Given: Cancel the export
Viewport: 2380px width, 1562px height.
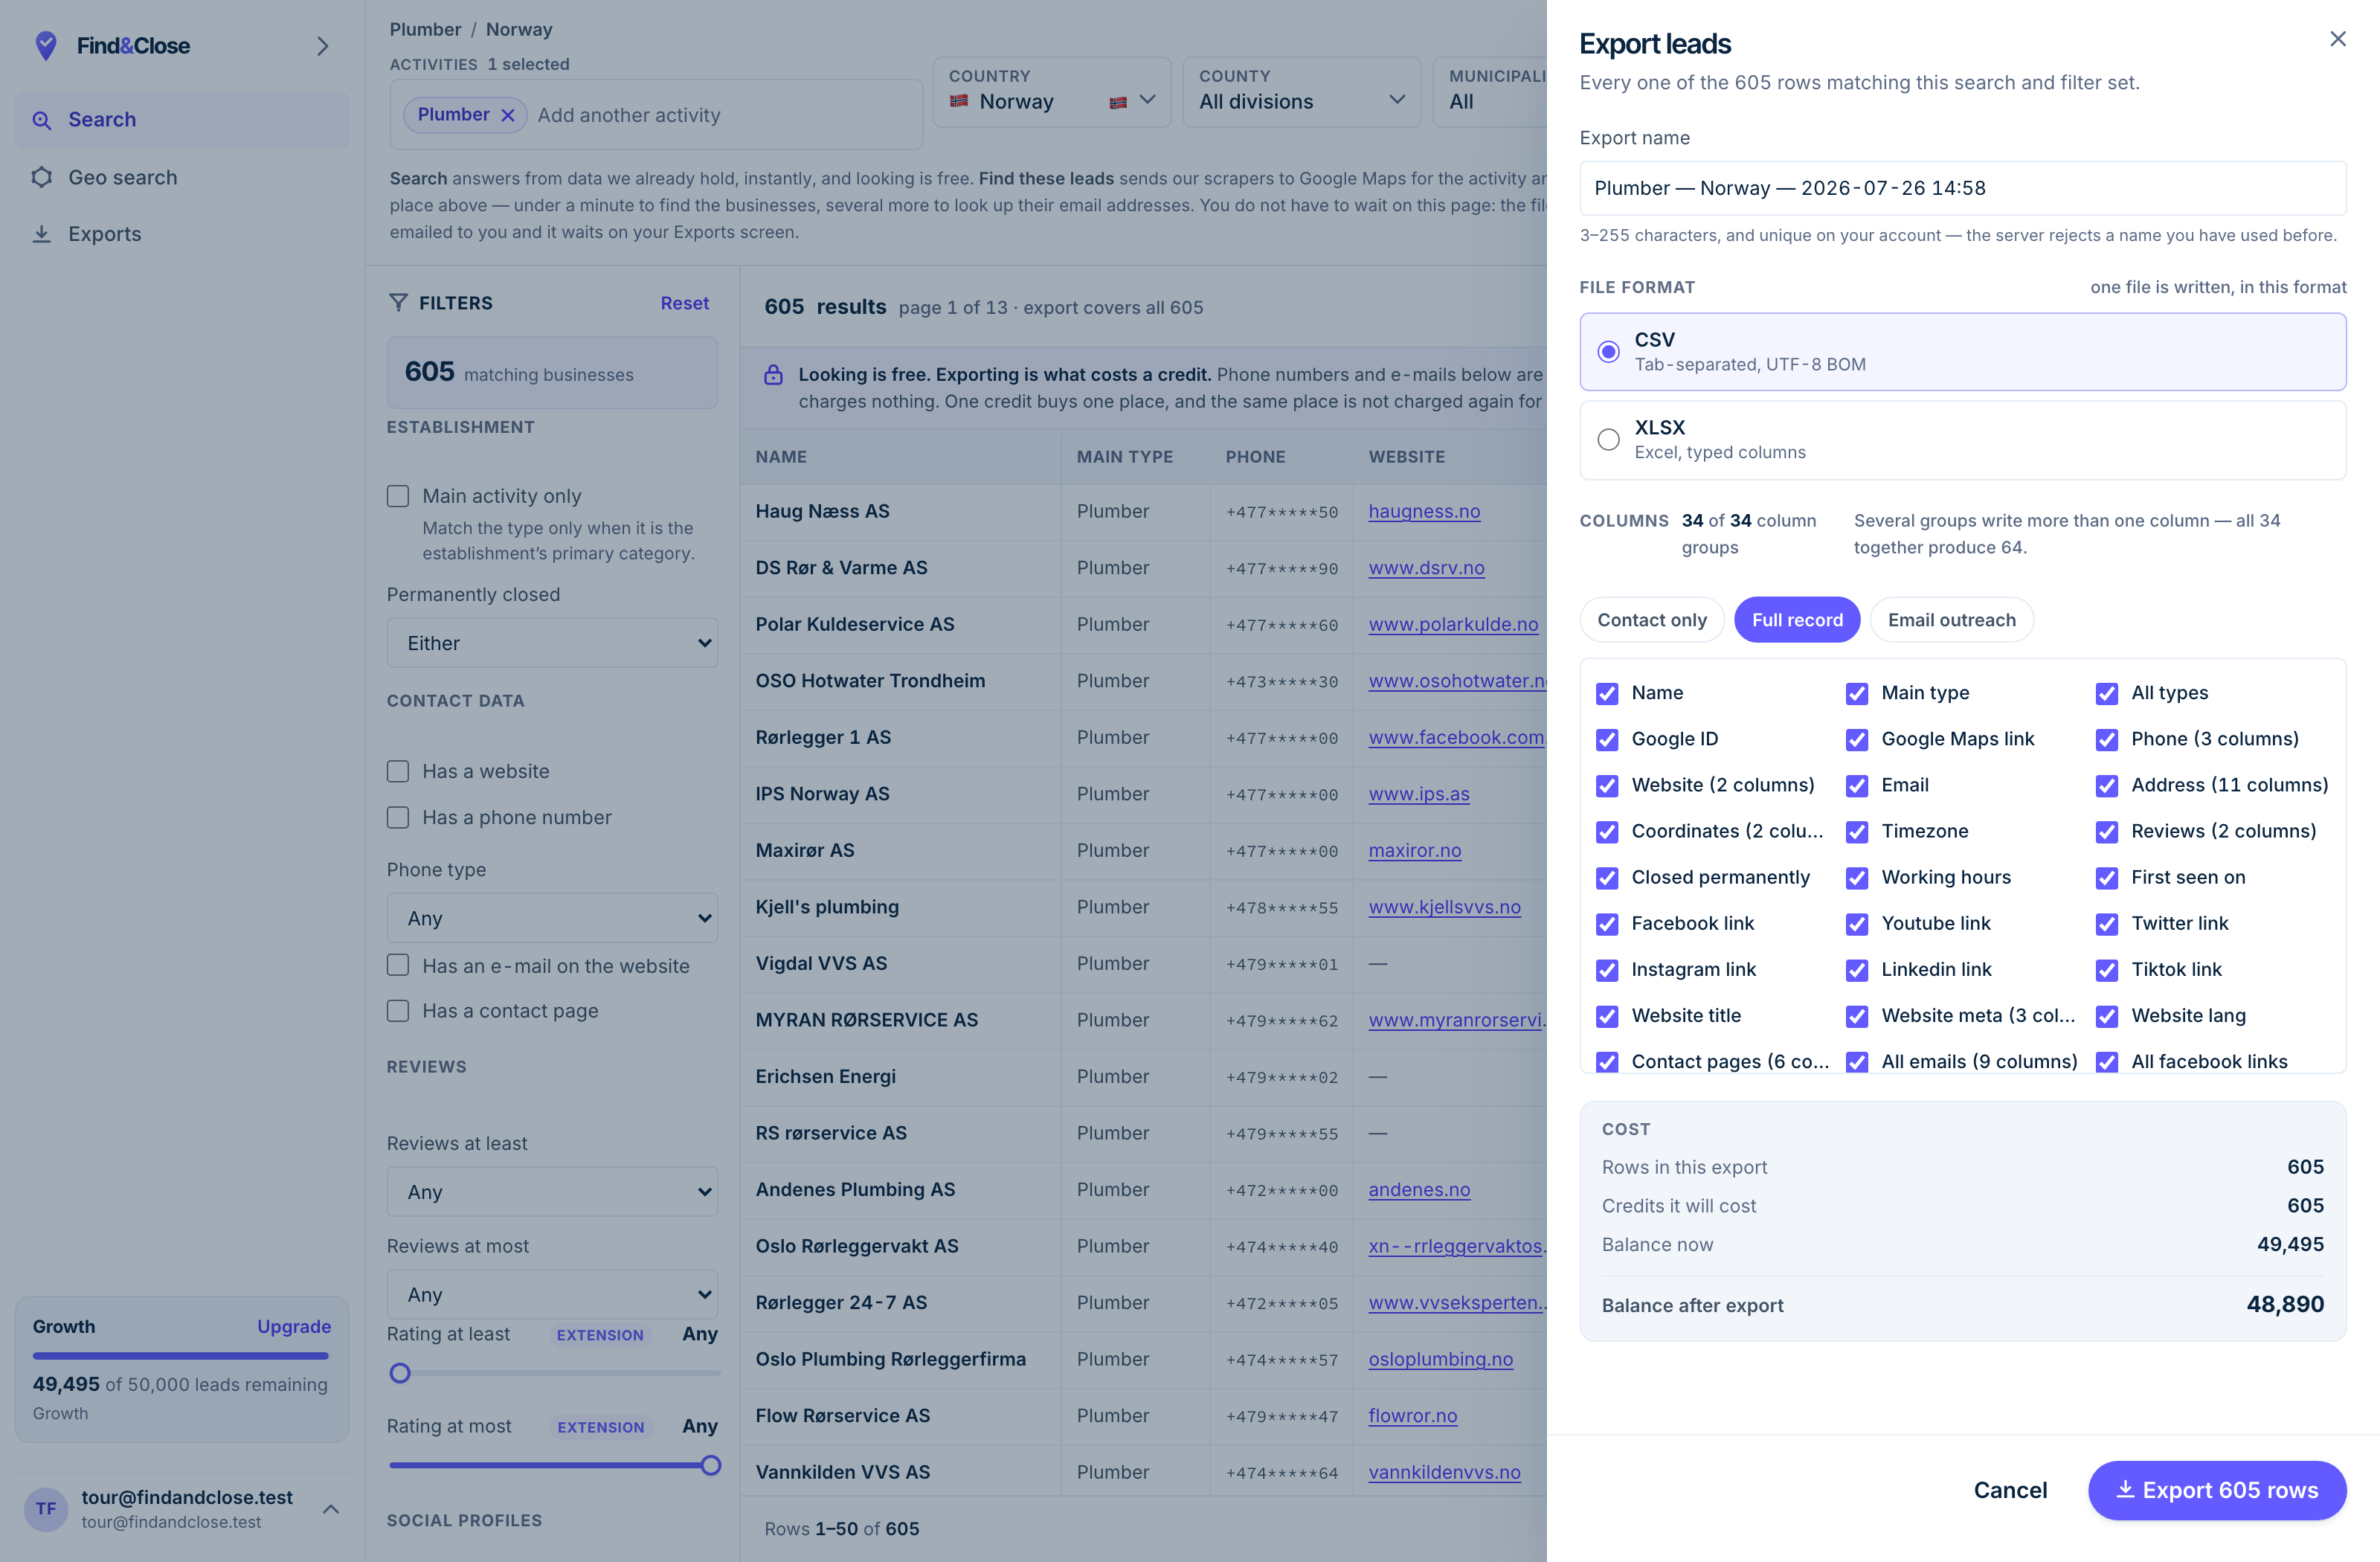Looking at the screenshot, I should [x=2010, y=1490].
